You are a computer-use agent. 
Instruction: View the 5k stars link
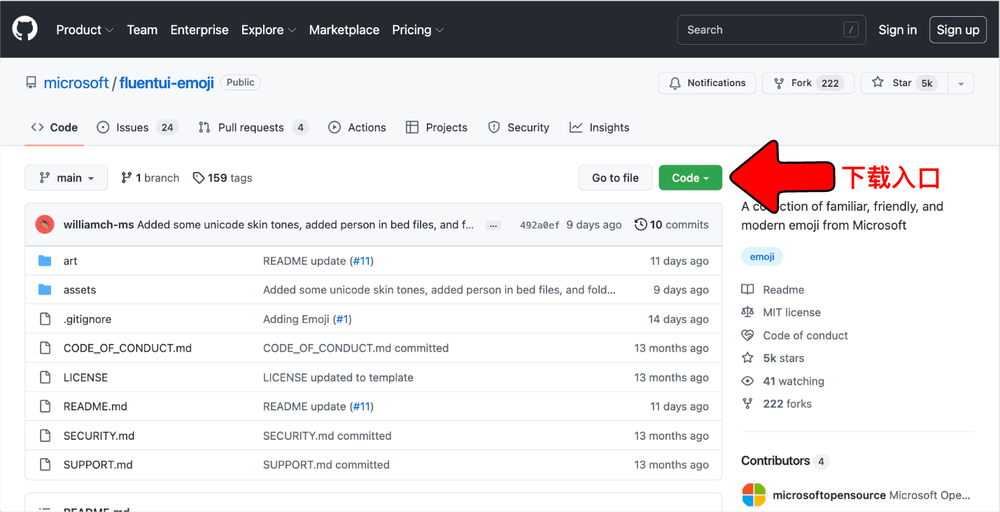tap(773, 358)
